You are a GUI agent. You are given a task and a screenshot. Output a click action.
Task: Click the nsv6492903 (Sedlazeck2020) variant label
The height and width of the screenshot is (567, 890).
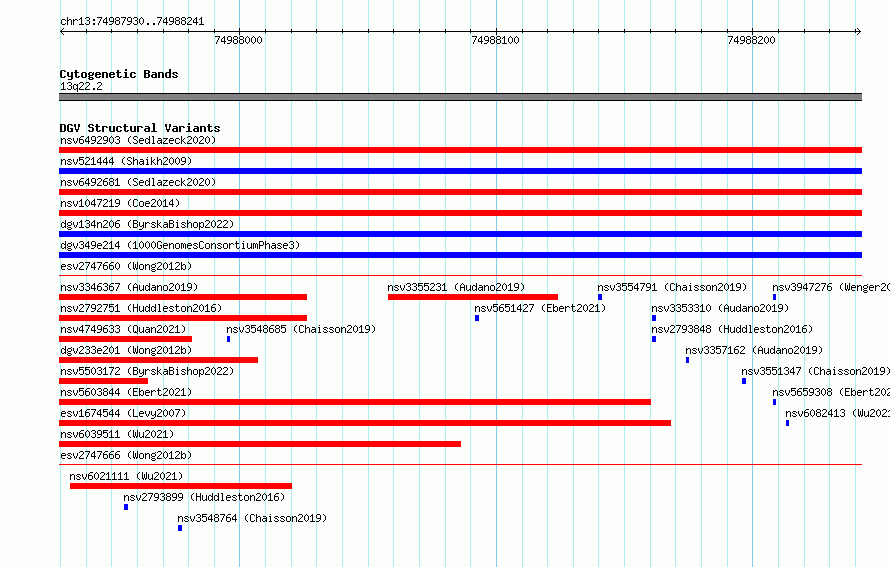pyautogui.click(x=138, y=140)
